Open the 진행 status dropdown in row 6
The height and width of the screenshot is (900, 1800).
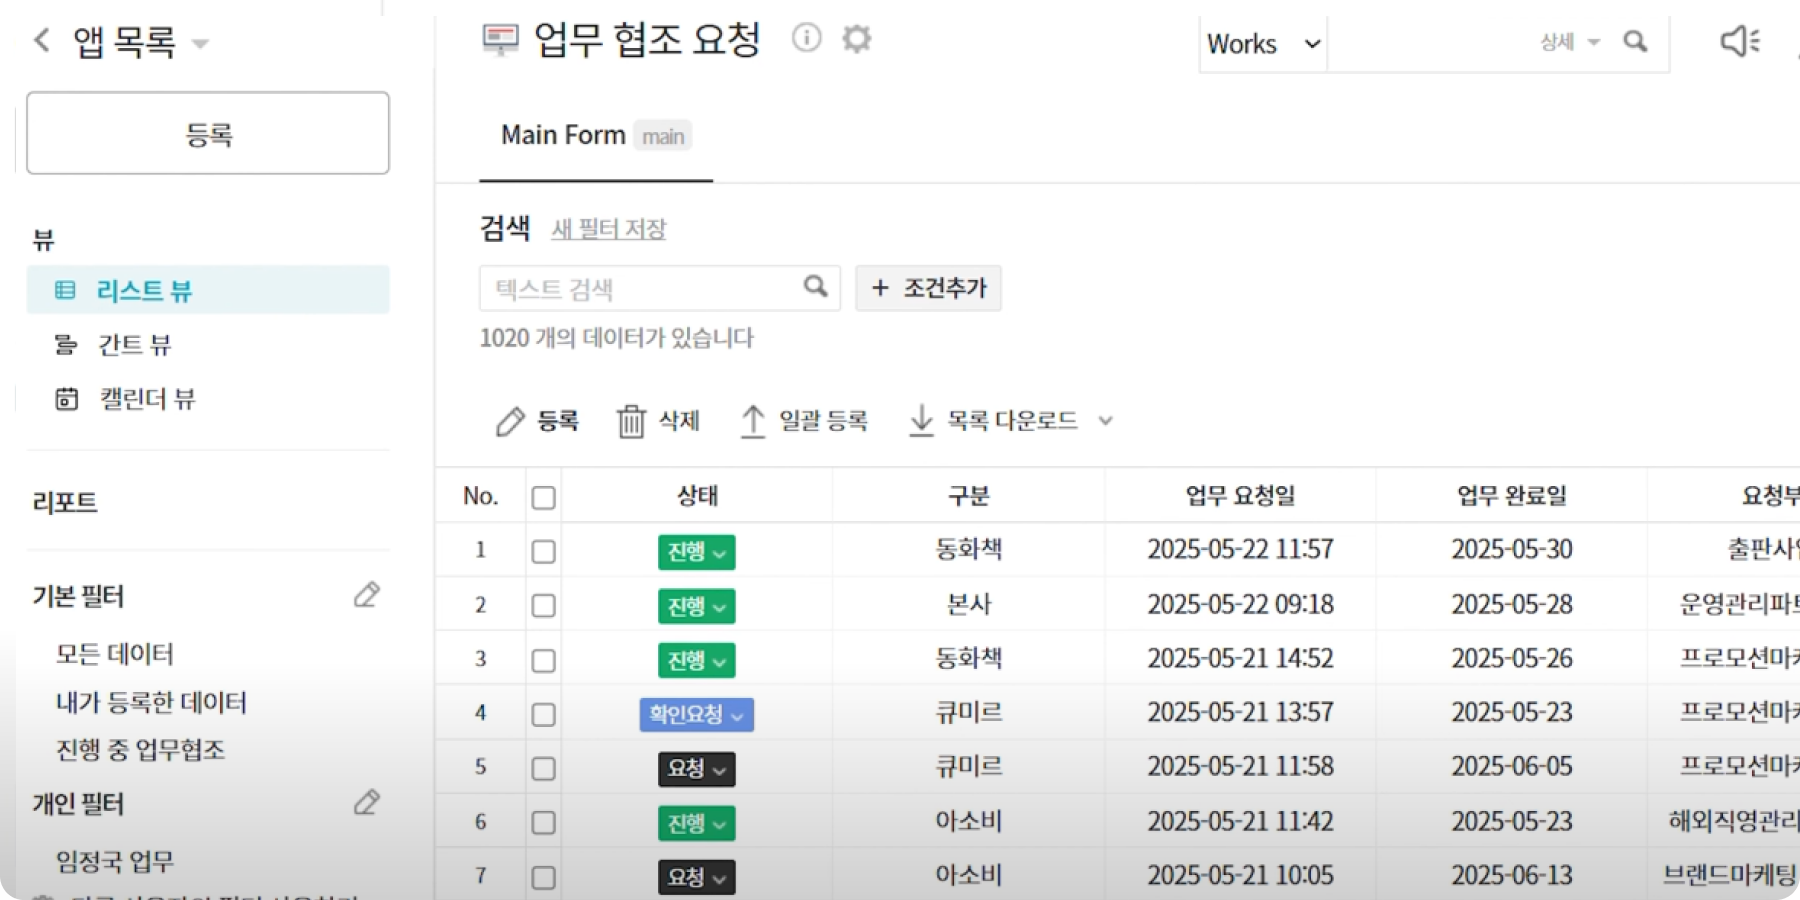[x=697, y=823]
